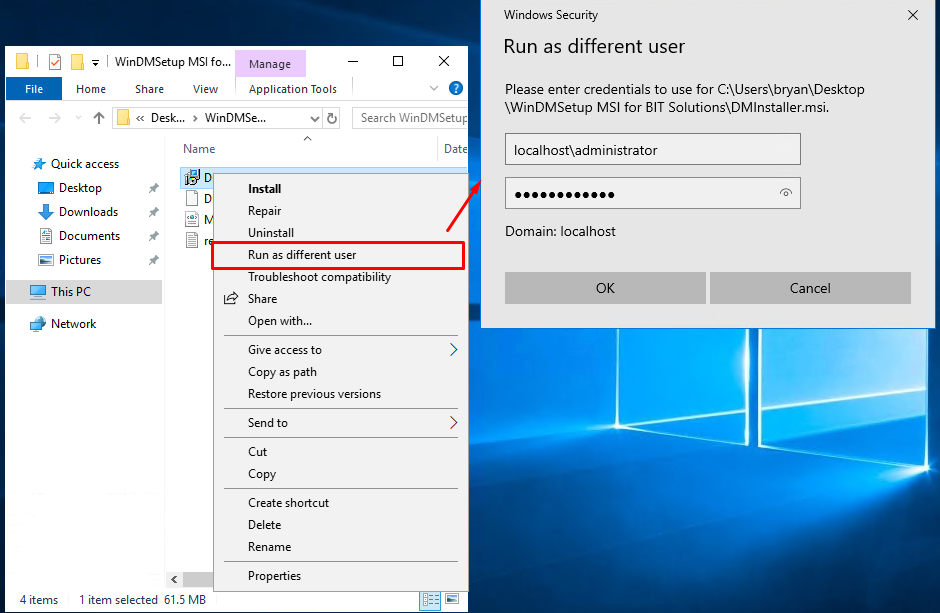Expand the Send to submenu
Screen dimensions: 940x613
[453, 423]
